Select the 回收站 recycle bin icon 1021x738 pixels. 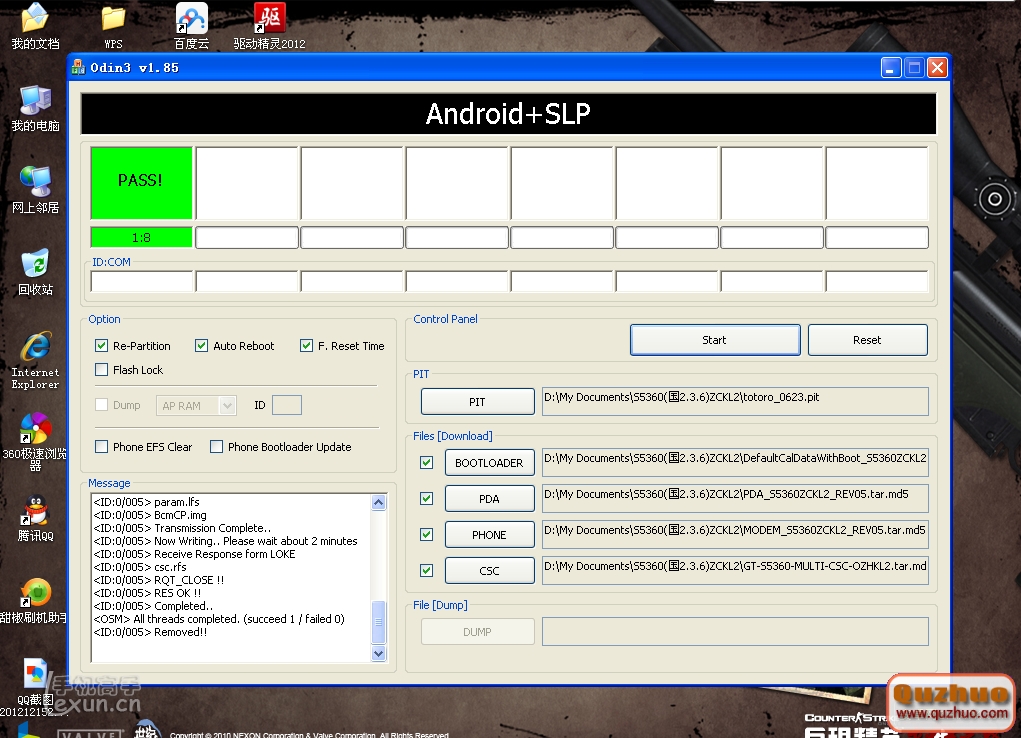[35, 264]
